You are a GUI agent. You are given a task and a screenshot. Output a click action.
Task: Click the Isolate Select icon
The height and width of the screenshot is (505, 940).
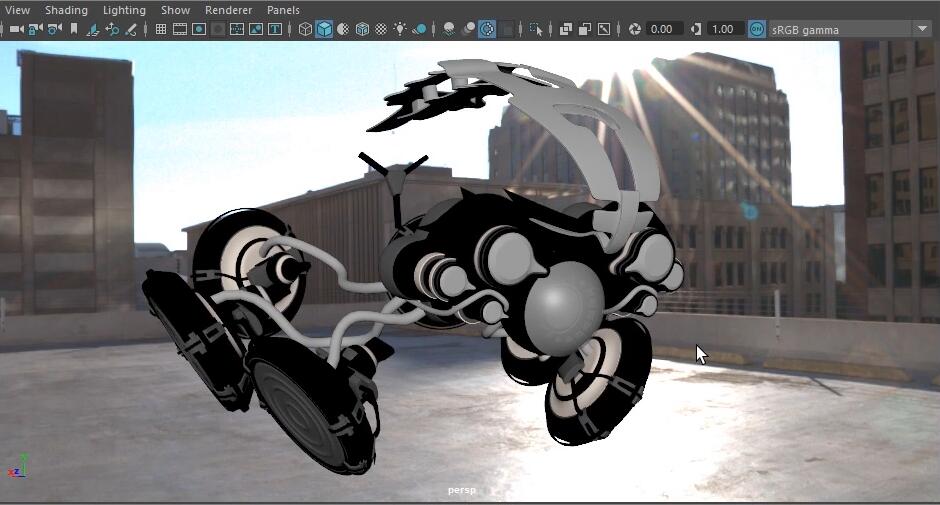536,29
